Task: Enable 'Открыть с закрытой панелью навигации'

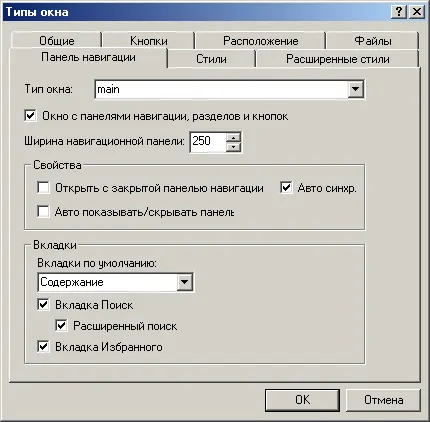Action: click(x=43, y=188)
